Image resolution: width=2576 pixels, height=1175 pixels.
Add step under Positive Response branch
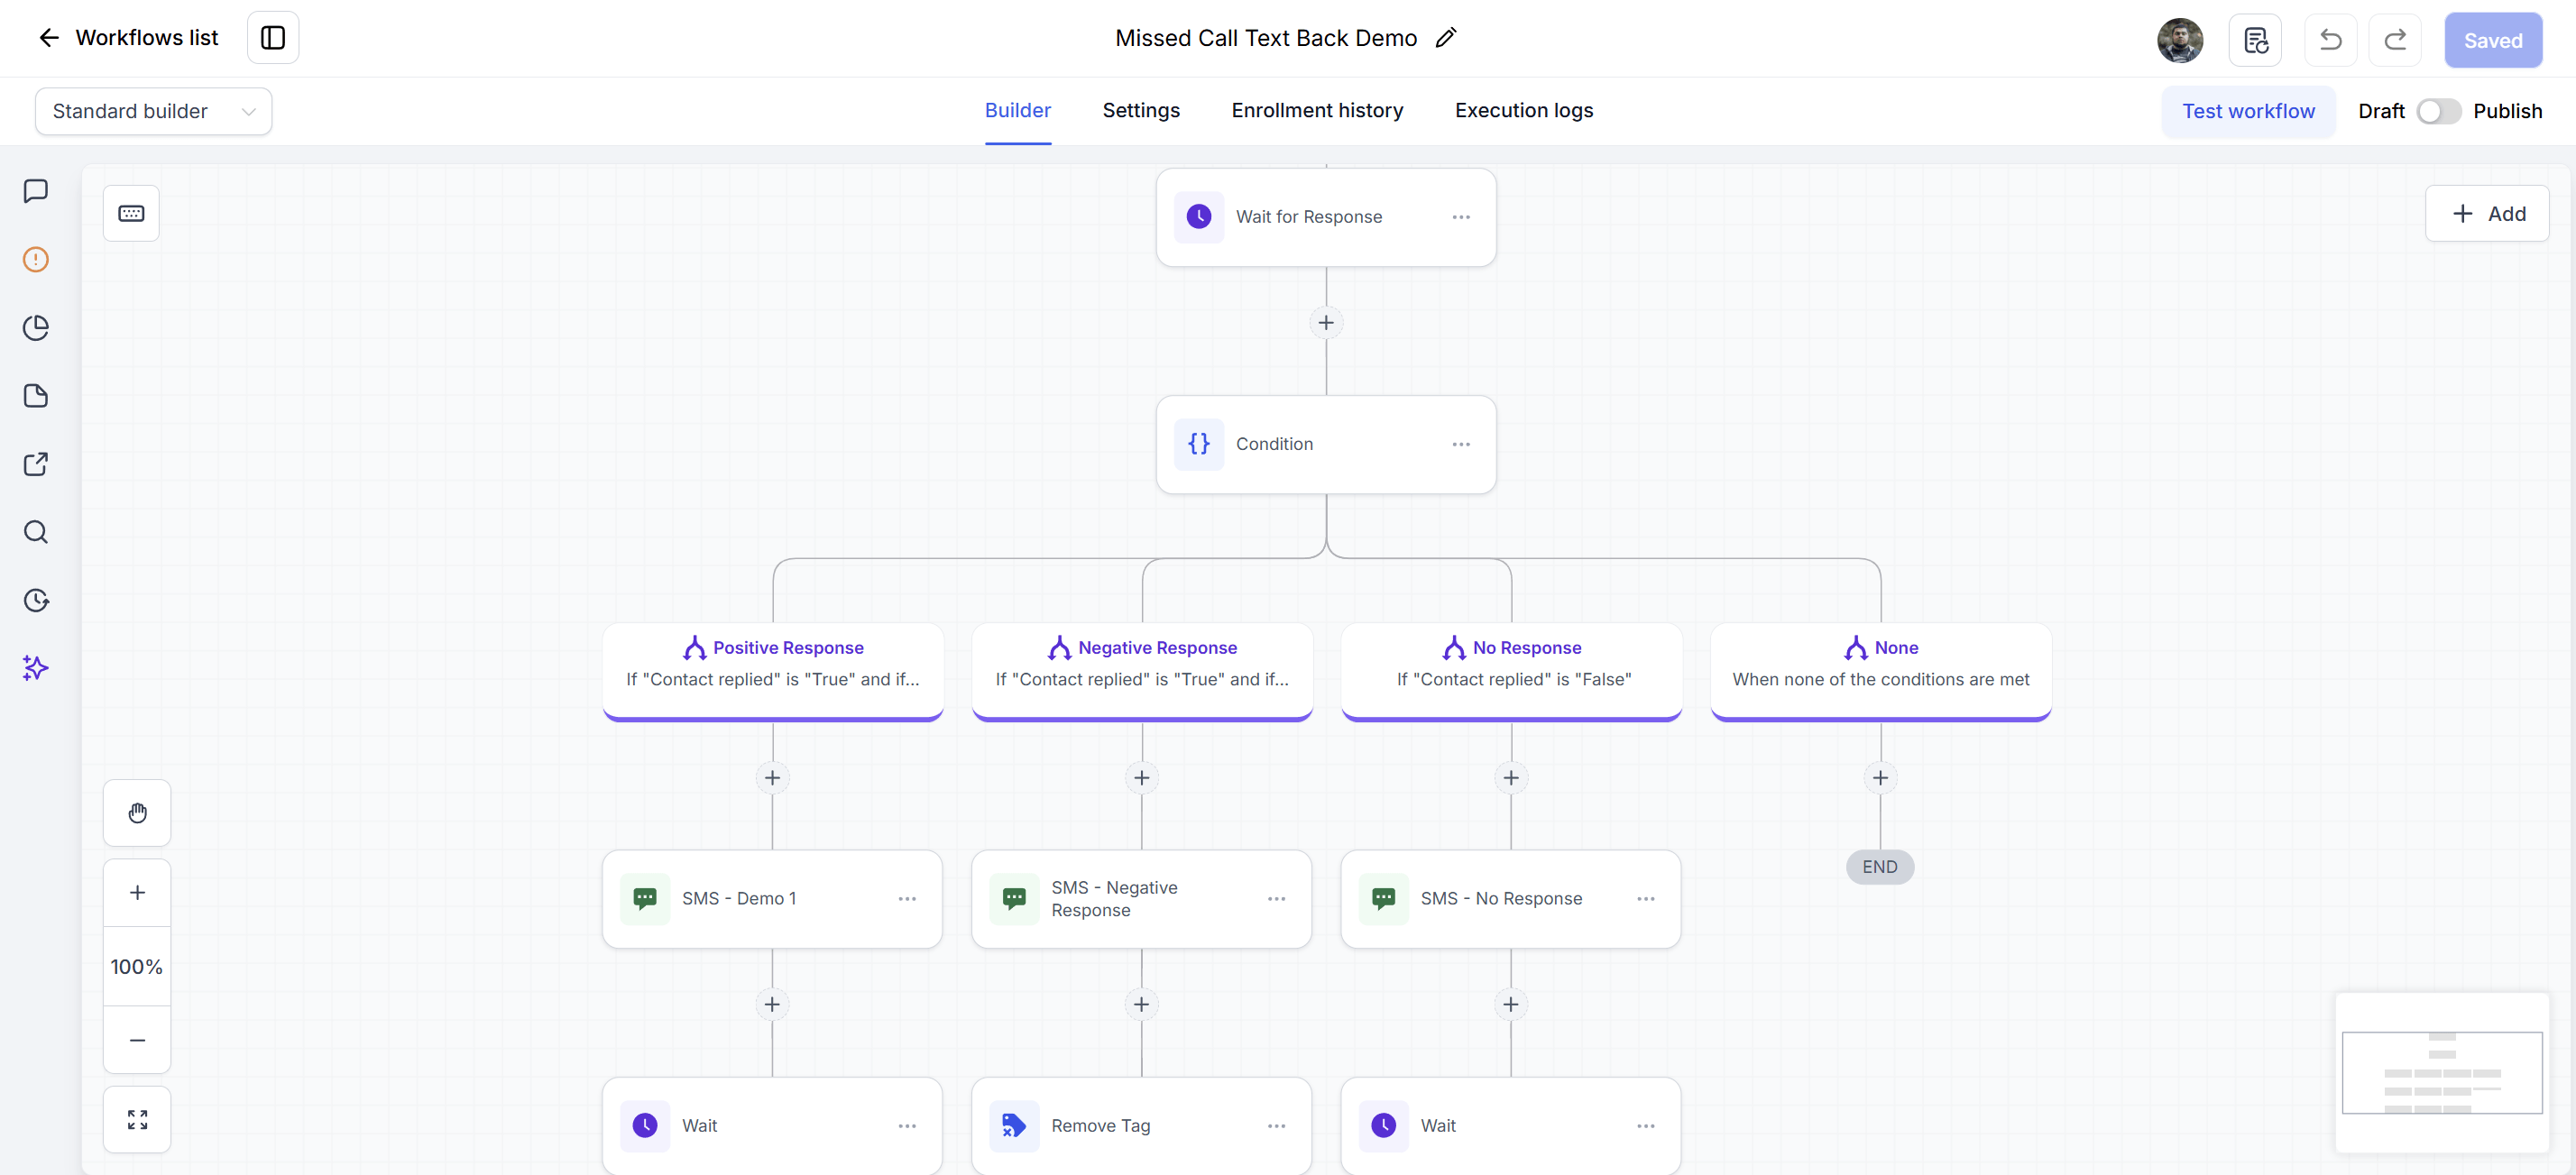point(772,778)
